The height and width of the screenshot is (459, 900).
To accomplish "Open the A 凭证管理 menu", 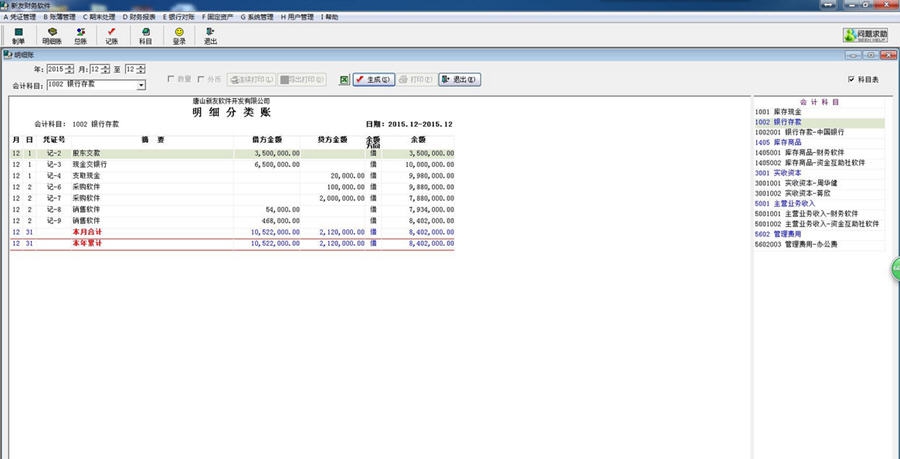I will coord(20,17).
